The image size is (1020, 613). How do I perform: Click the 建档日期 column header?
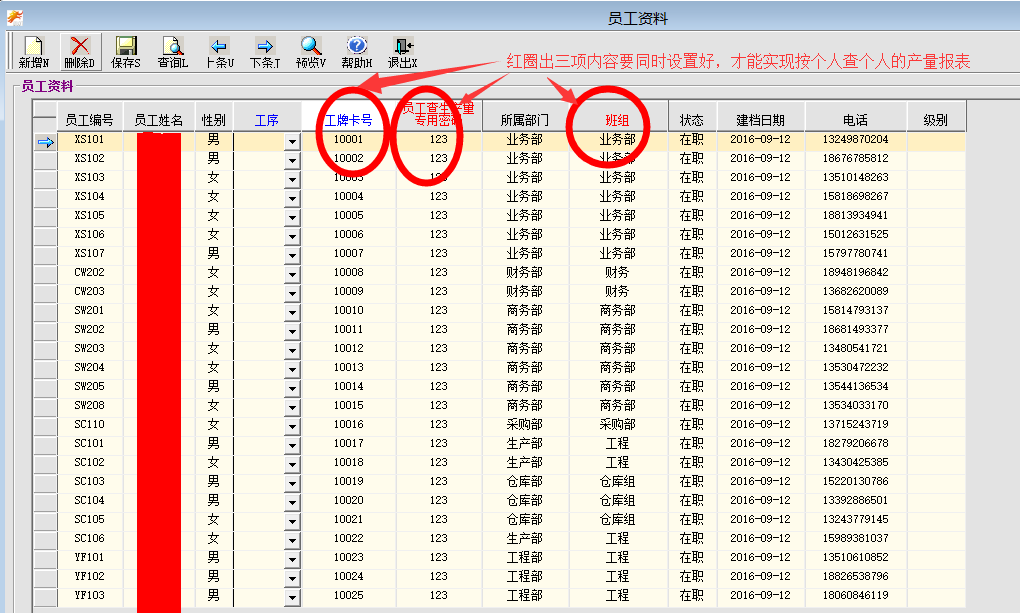(760, 120)
